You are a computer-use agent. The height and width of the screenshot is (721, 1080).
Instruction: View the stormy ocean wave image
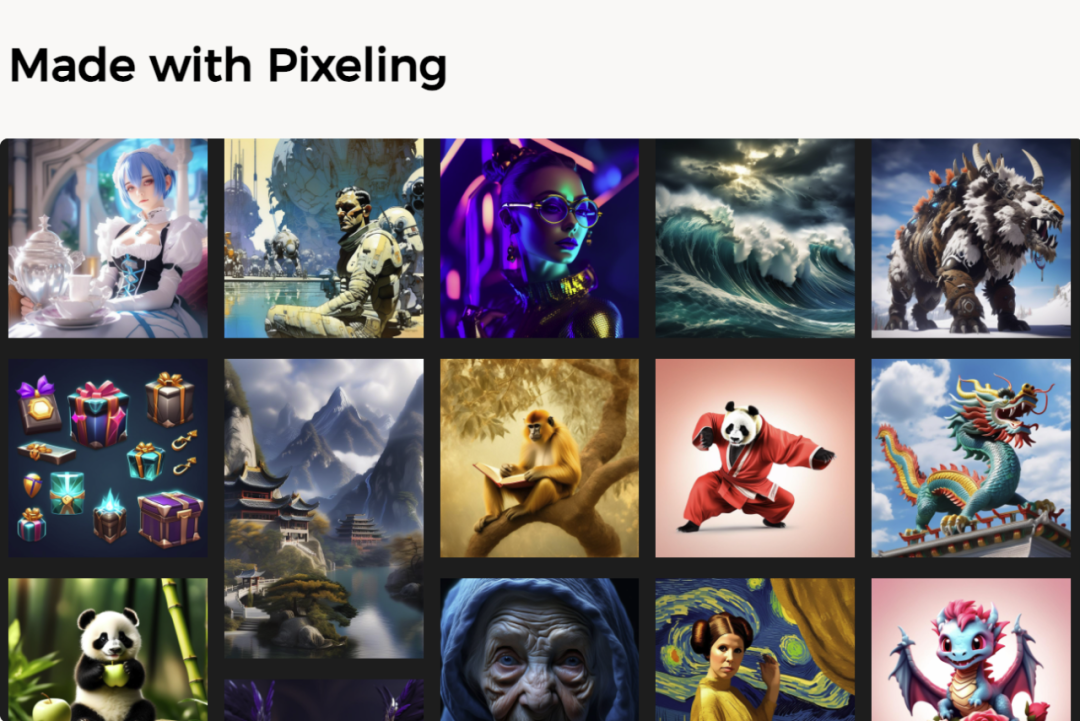[x=755, y=238]
